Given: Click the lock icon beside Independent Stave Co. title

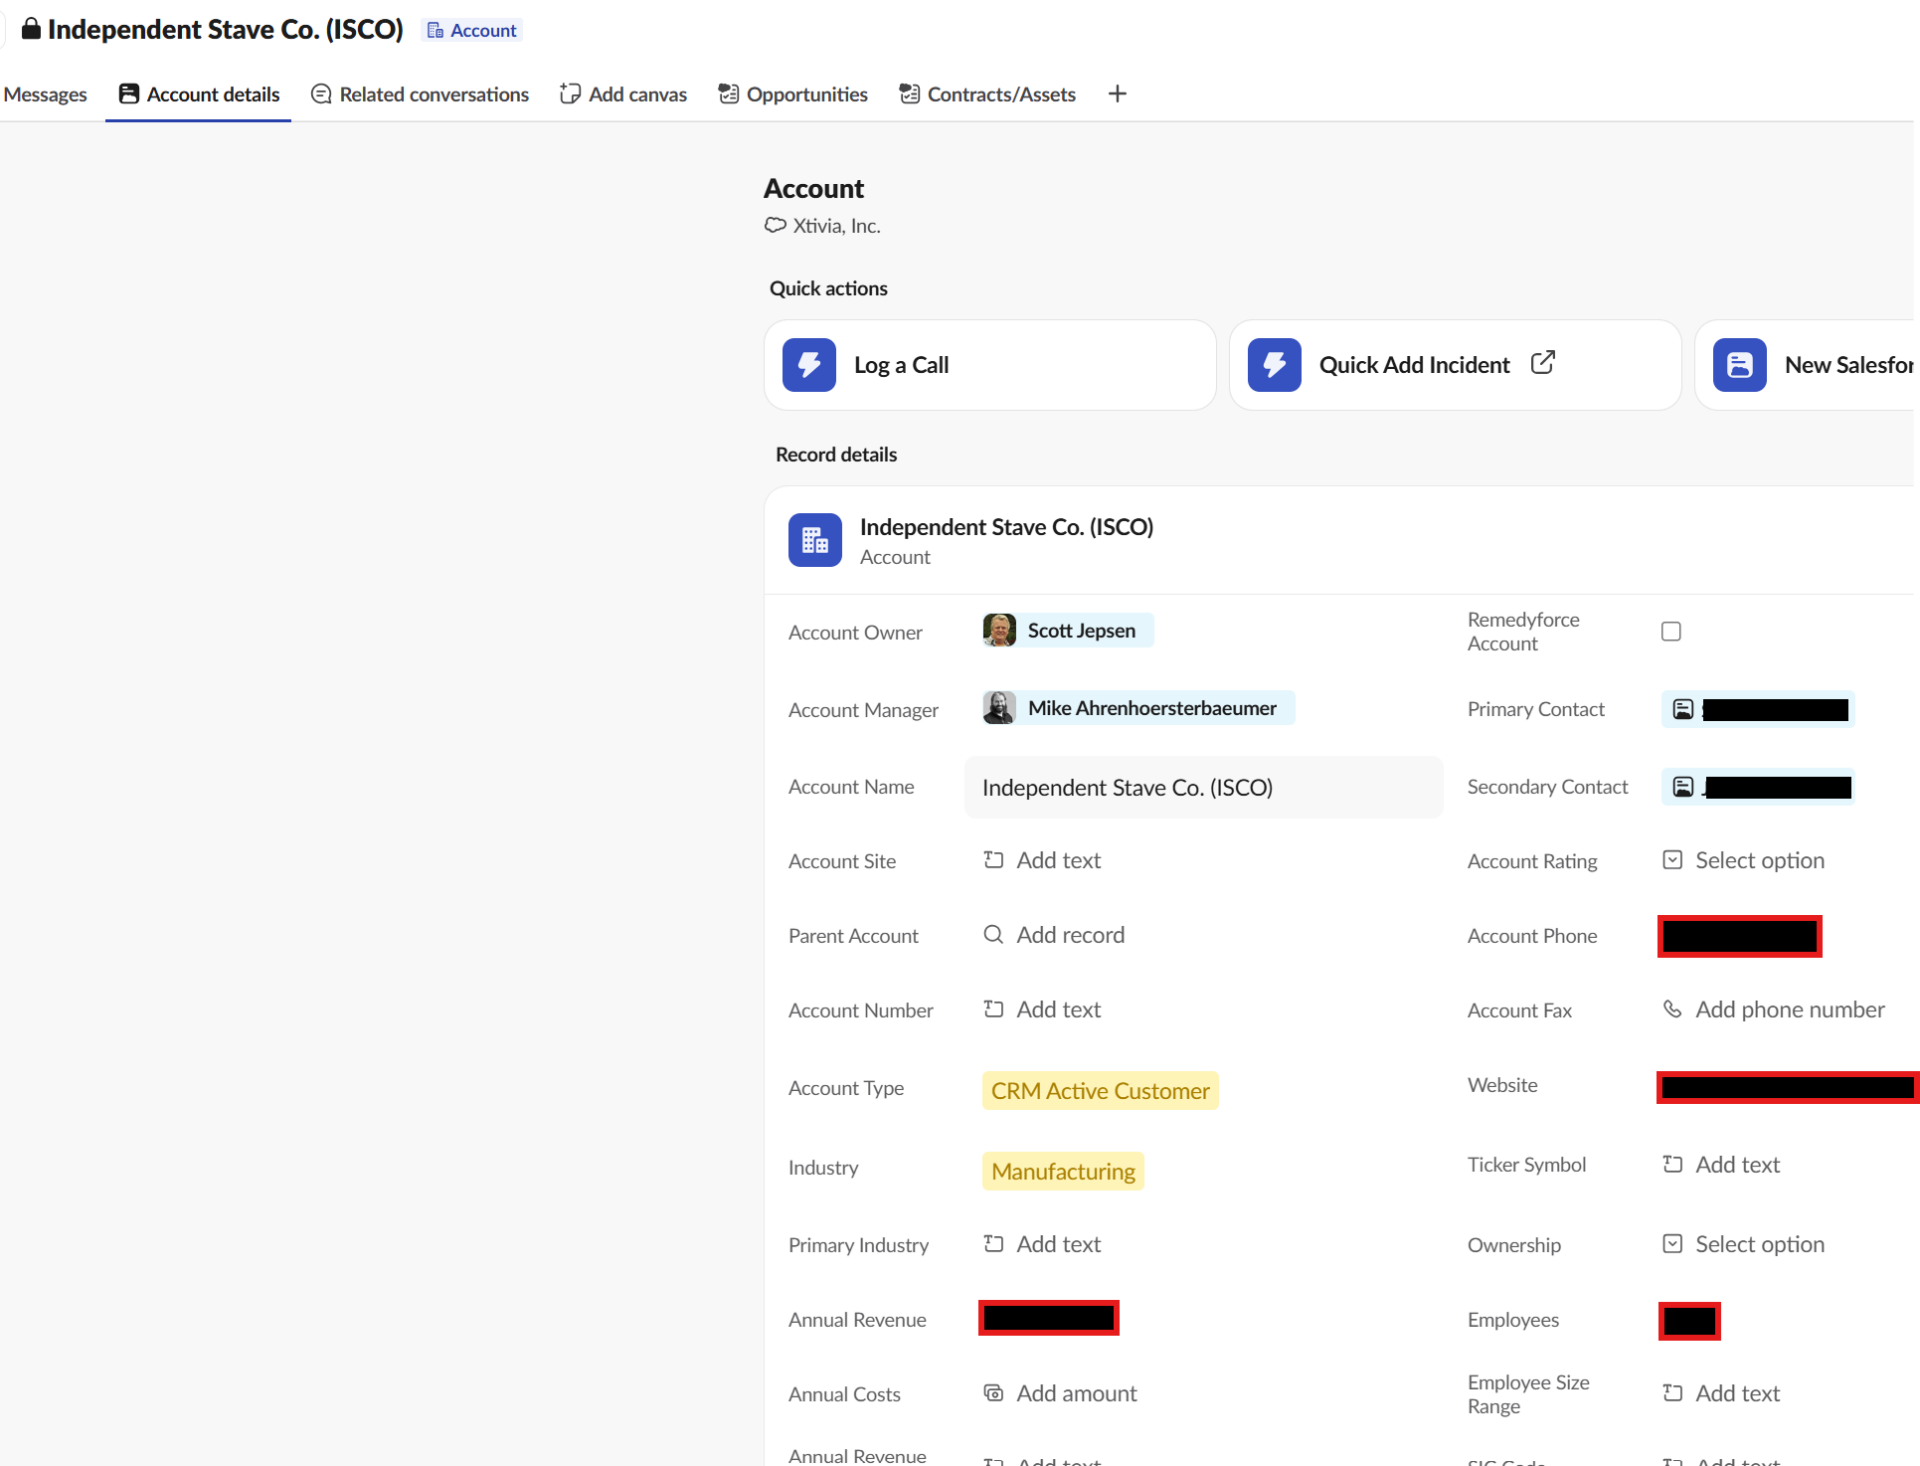Looking at the screenshot, I should pyautogui.click(x=30, y=29).
